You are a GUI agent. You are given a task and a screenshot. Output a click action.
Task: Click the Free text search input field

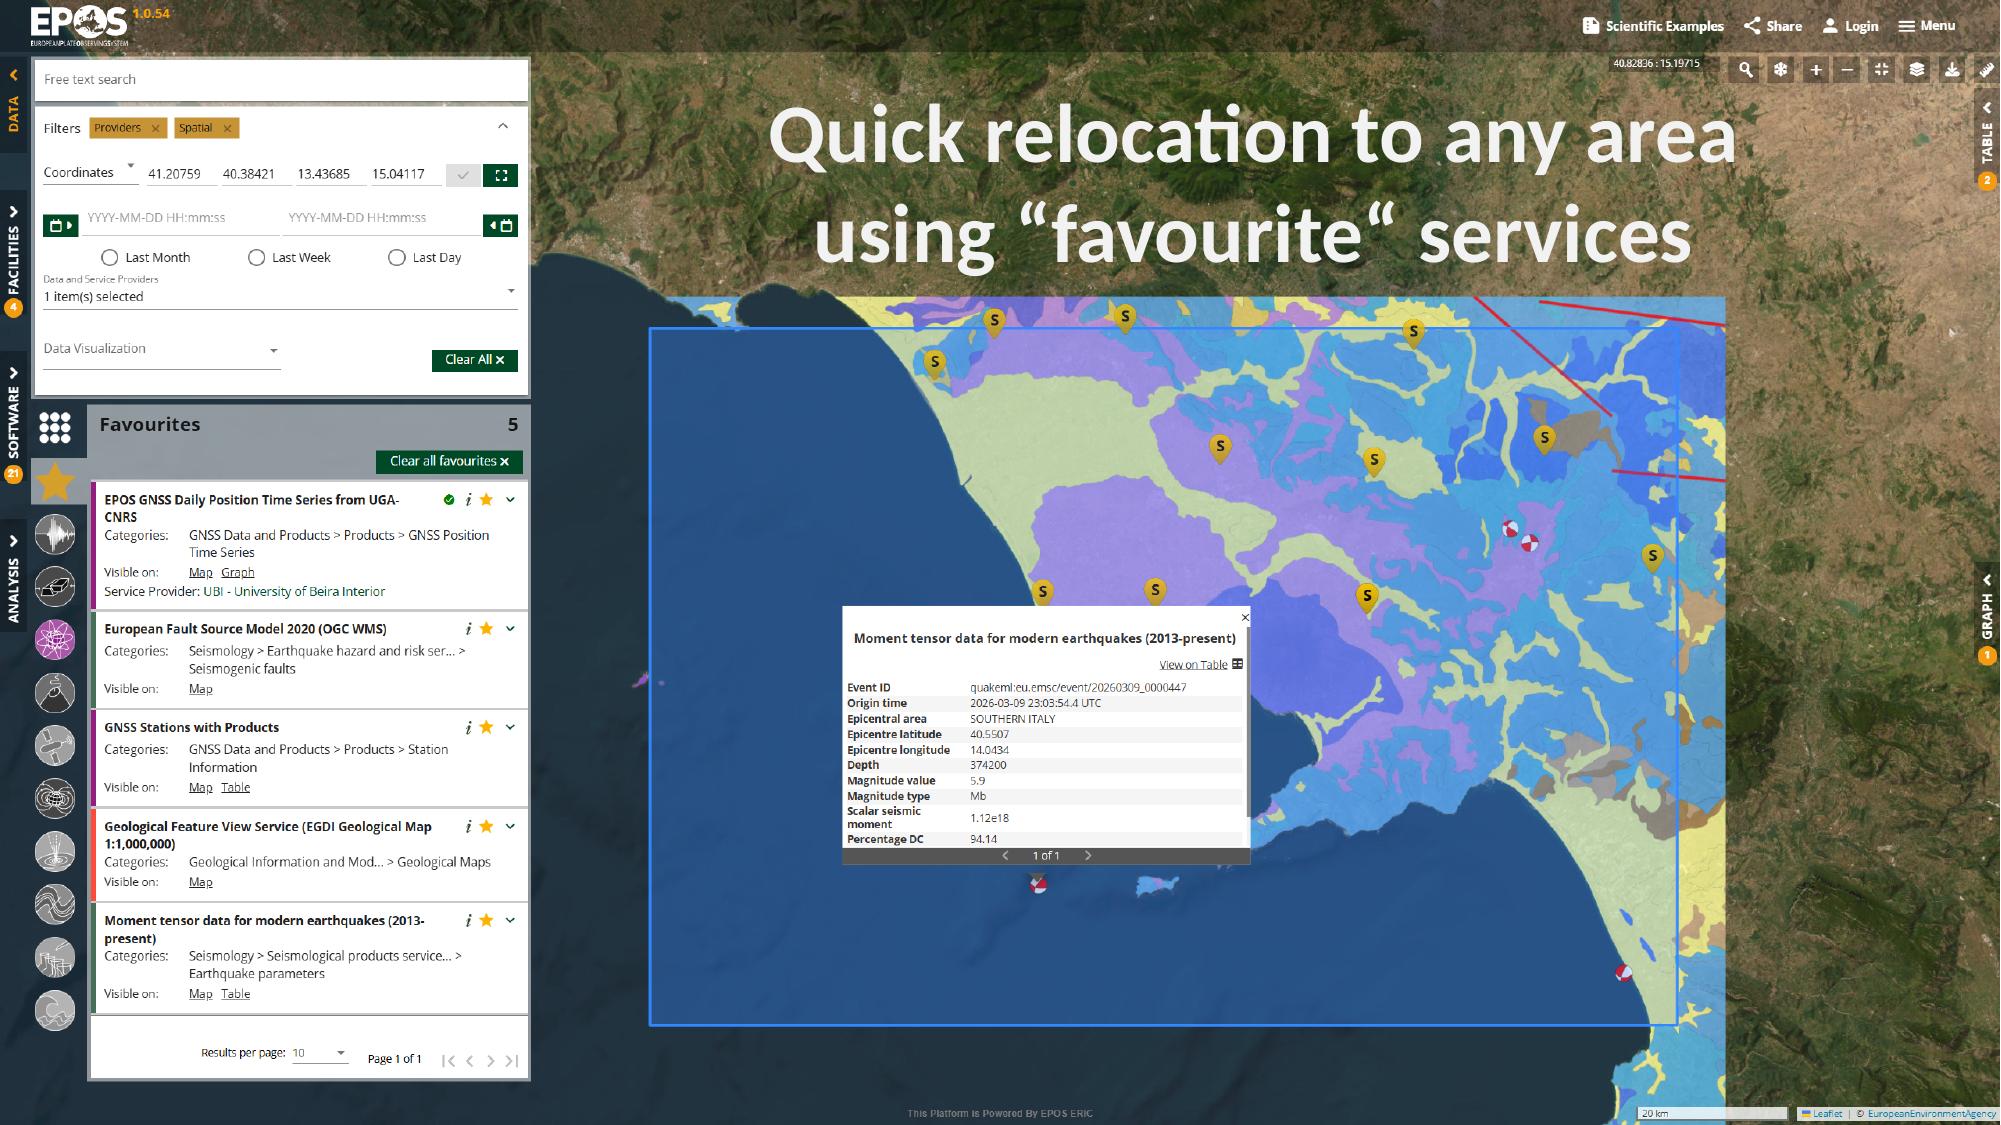[x=280, y=79]
